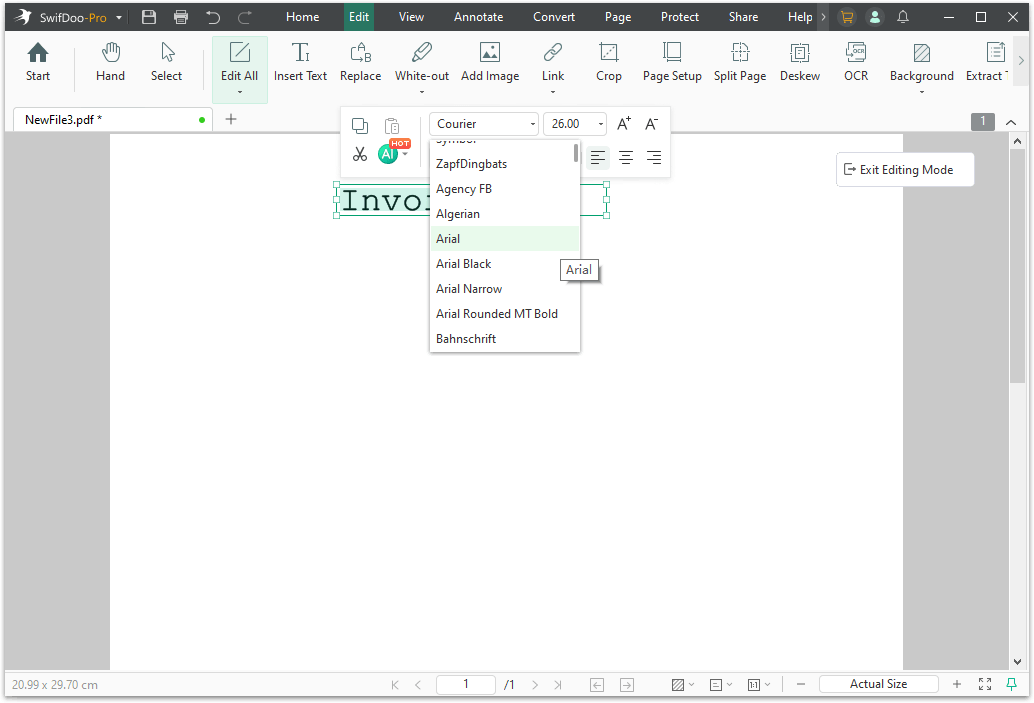Cut text with the scissors icon
Screen dimensions: 1034x703
(360, 154)
